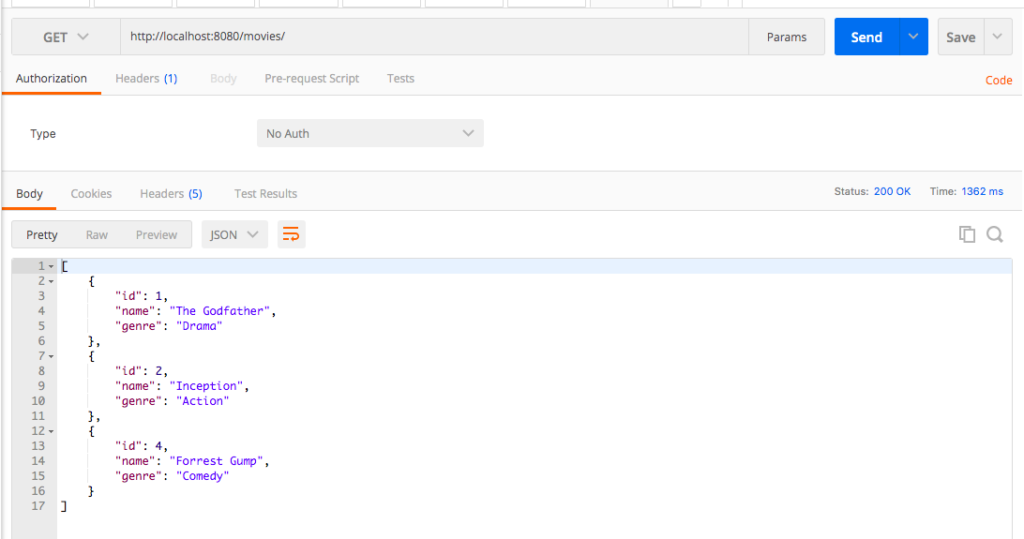The image size is (1024, 539).
Task: Switch to Preview response view
Action: tap(156, 234)
